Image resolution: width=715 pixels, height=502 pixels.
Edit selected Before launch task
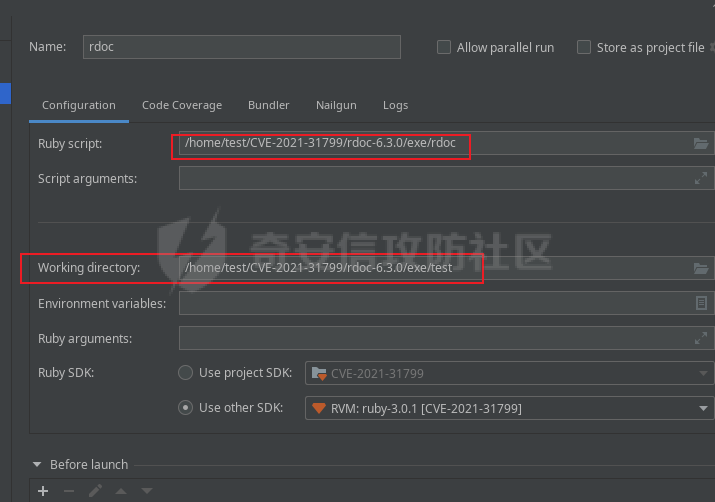click(95, 491)
